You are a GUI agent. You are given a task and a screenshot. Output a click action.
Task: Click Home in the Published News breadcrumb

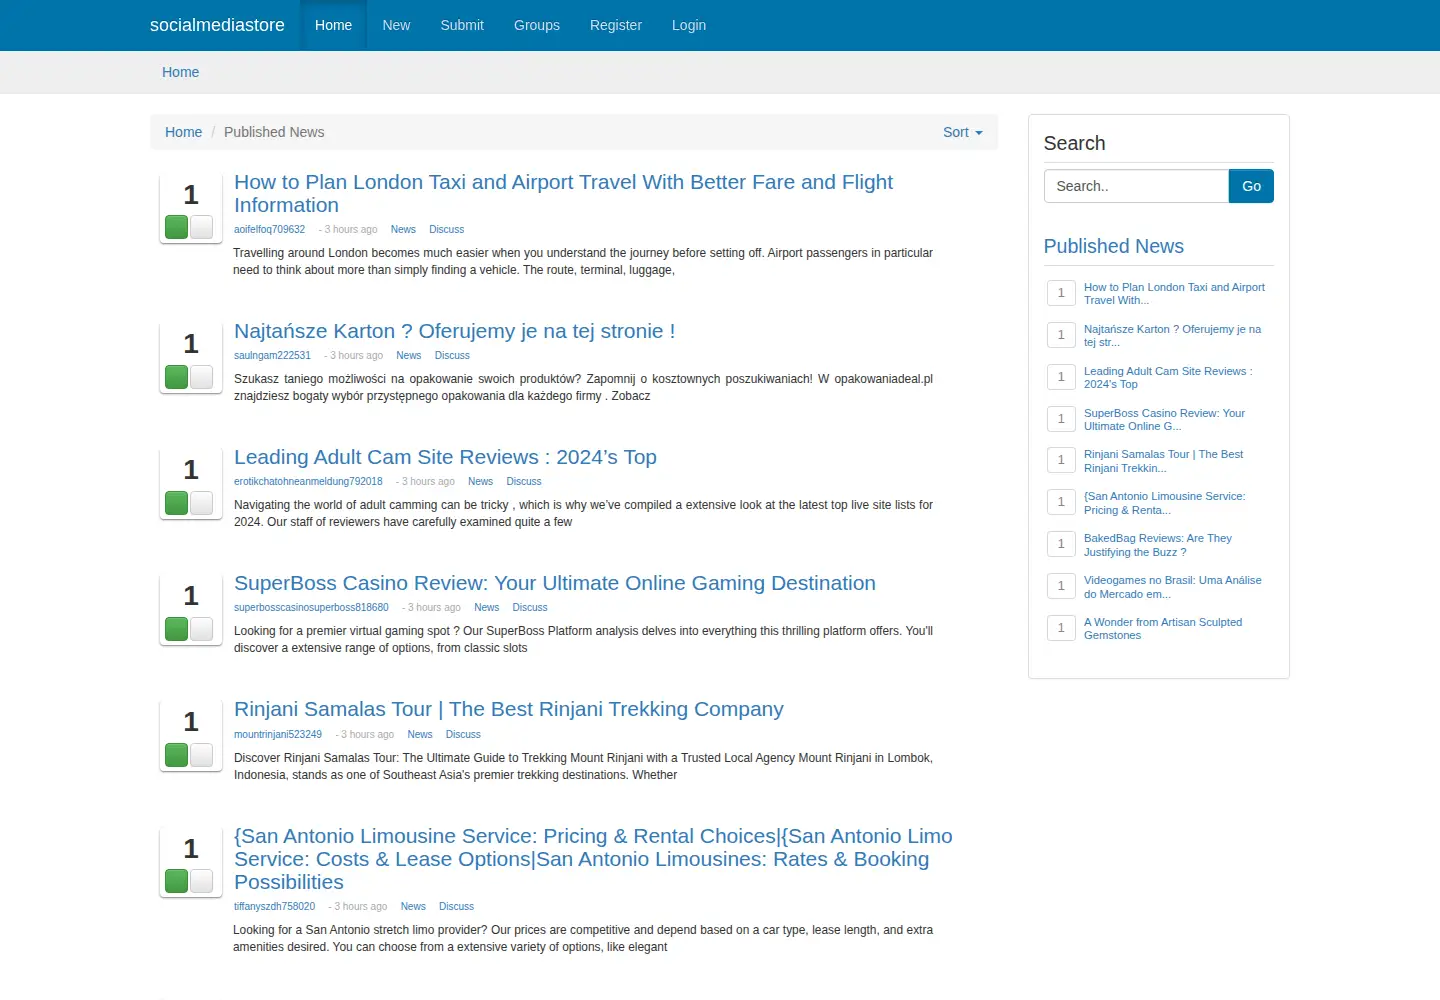point(183,132)
